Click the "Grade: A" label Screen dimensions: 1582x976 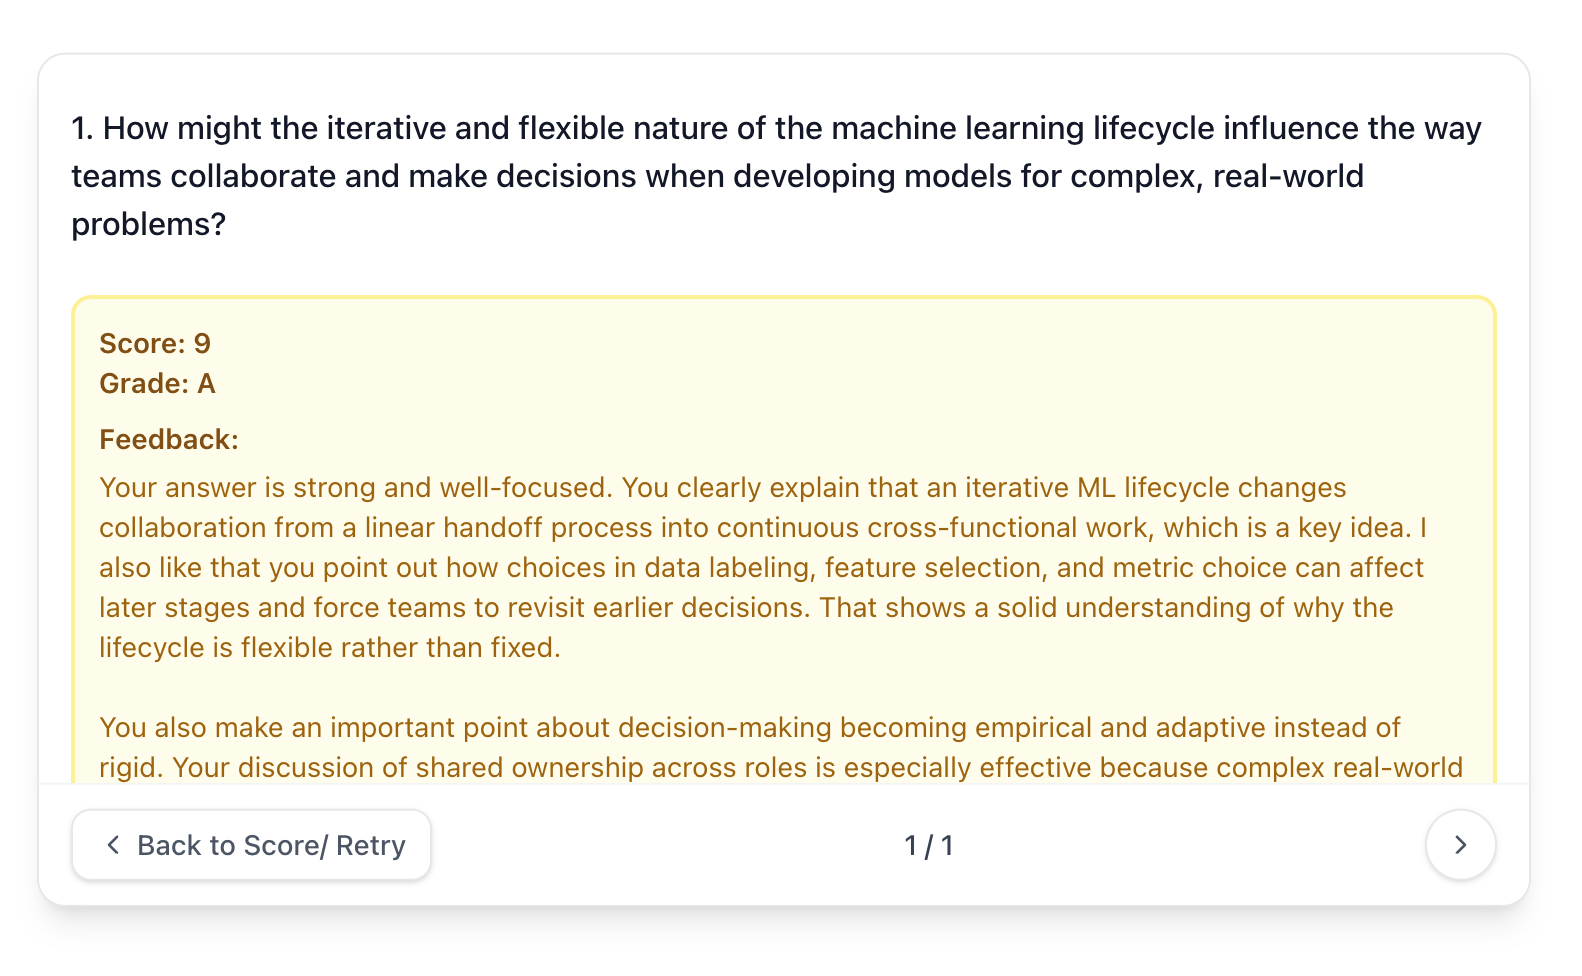point(157,384)
